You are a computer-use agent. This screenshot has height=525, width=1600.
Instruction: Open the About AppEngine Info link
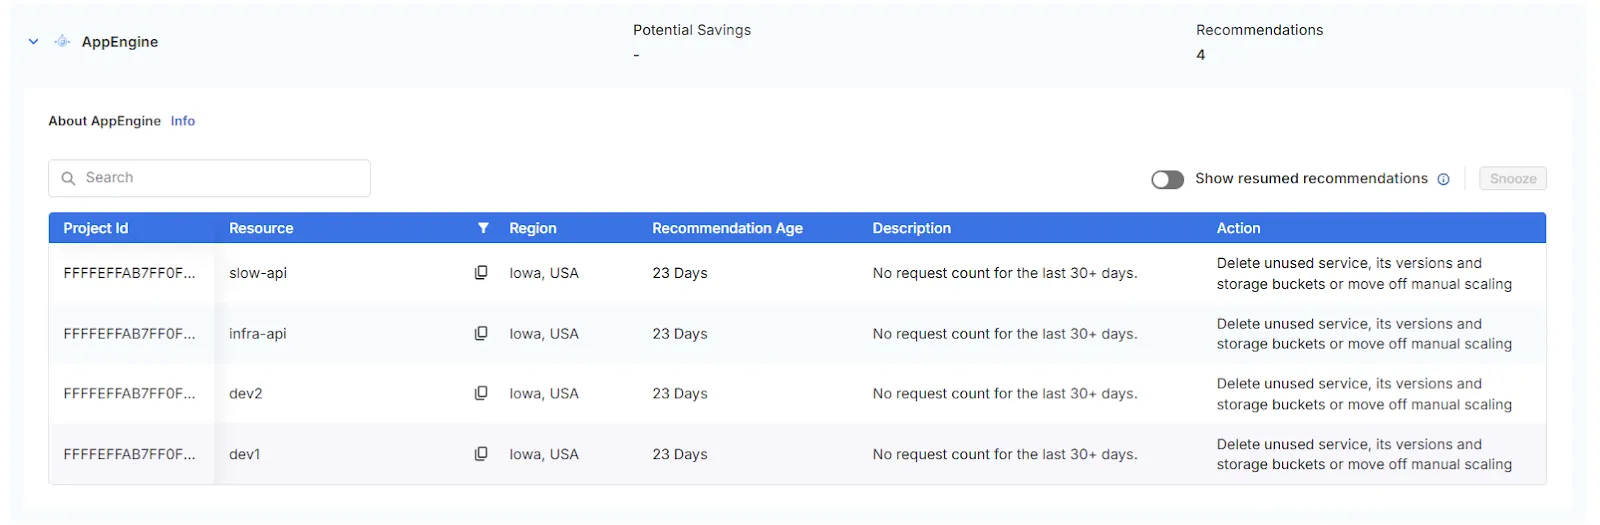point(182,121)
